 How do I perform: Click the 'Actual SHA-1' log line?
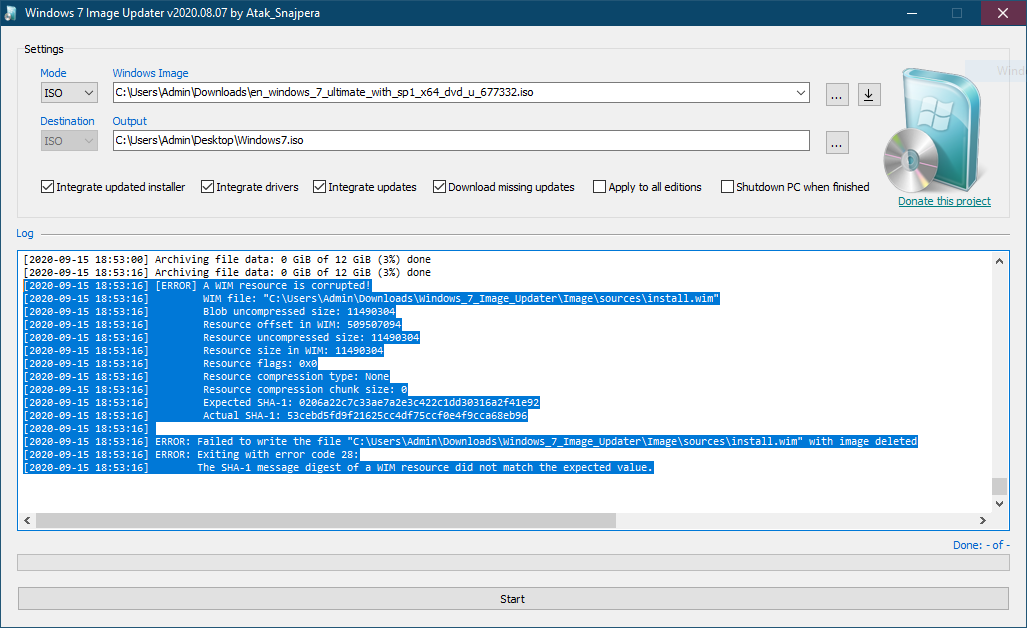(x=275, y=416)
